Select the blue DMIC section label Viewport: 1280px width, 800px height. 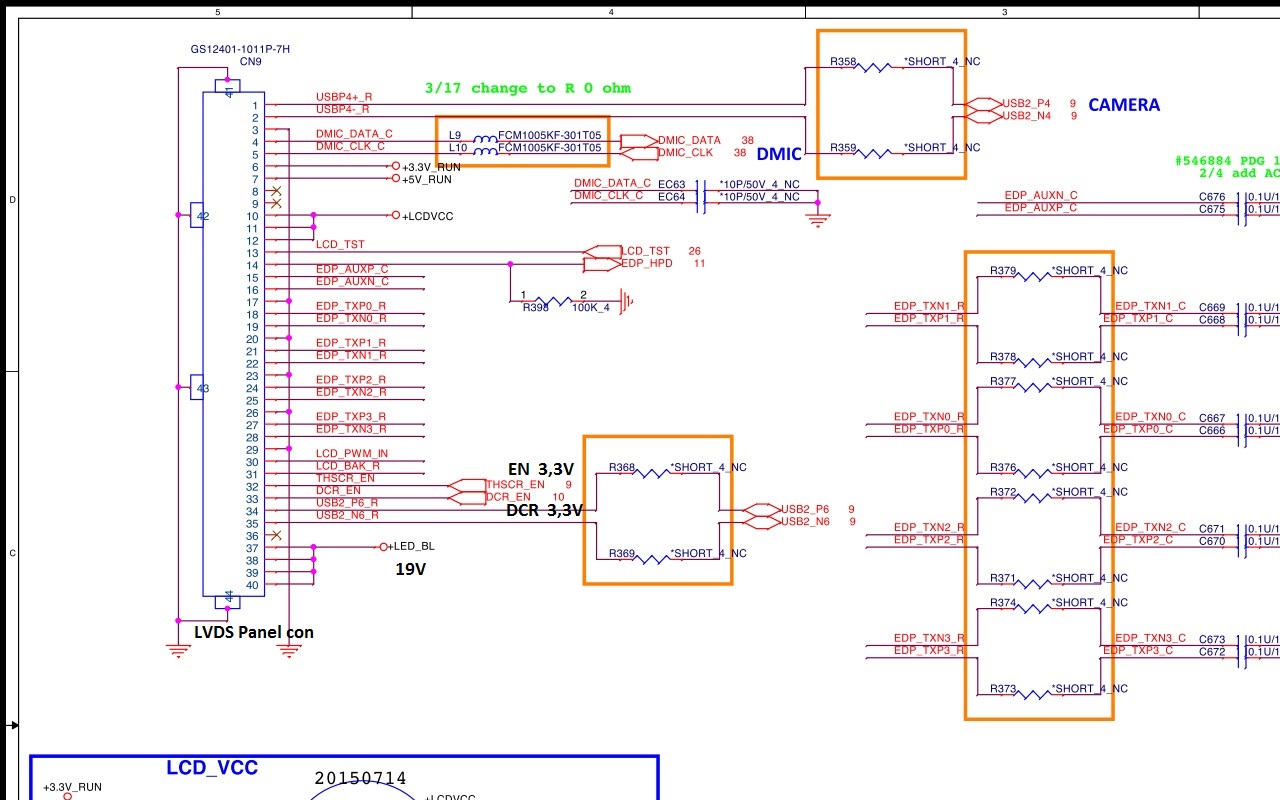pos(779,154)
